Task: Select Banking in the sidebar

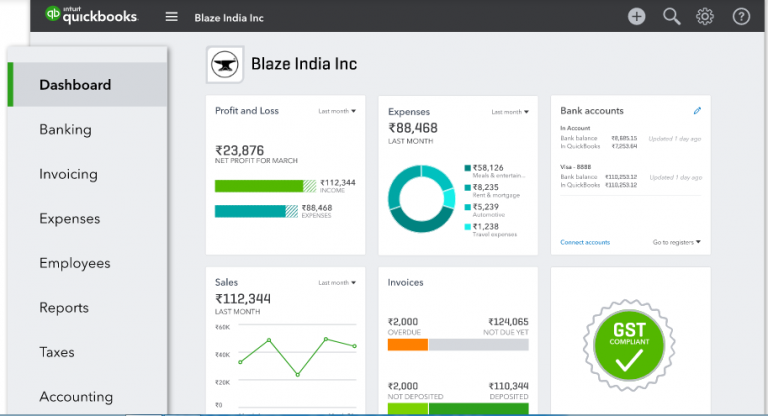Action: coord(65,129)
